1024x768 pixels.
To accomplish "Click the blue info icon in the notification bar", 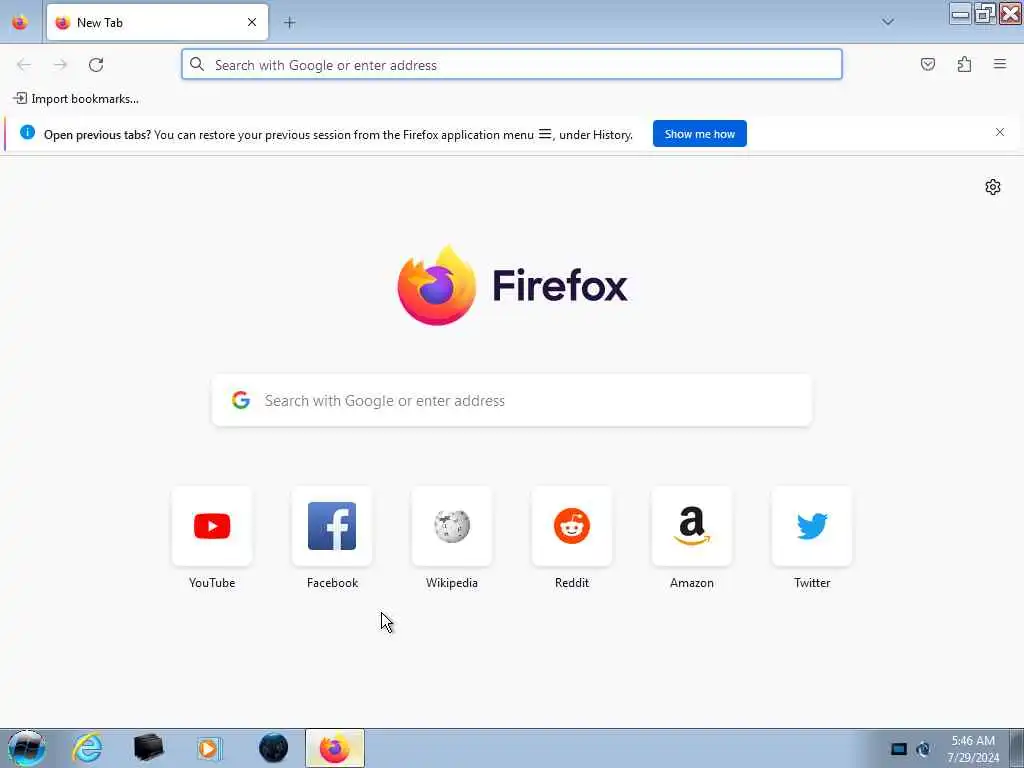I will [x=27, y=133].
